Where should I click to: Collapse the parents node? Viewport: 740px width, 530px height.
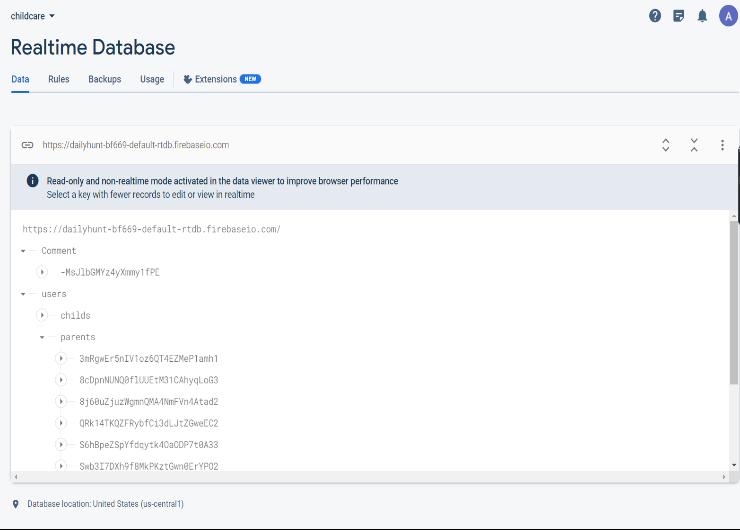[x=42, y=337]
